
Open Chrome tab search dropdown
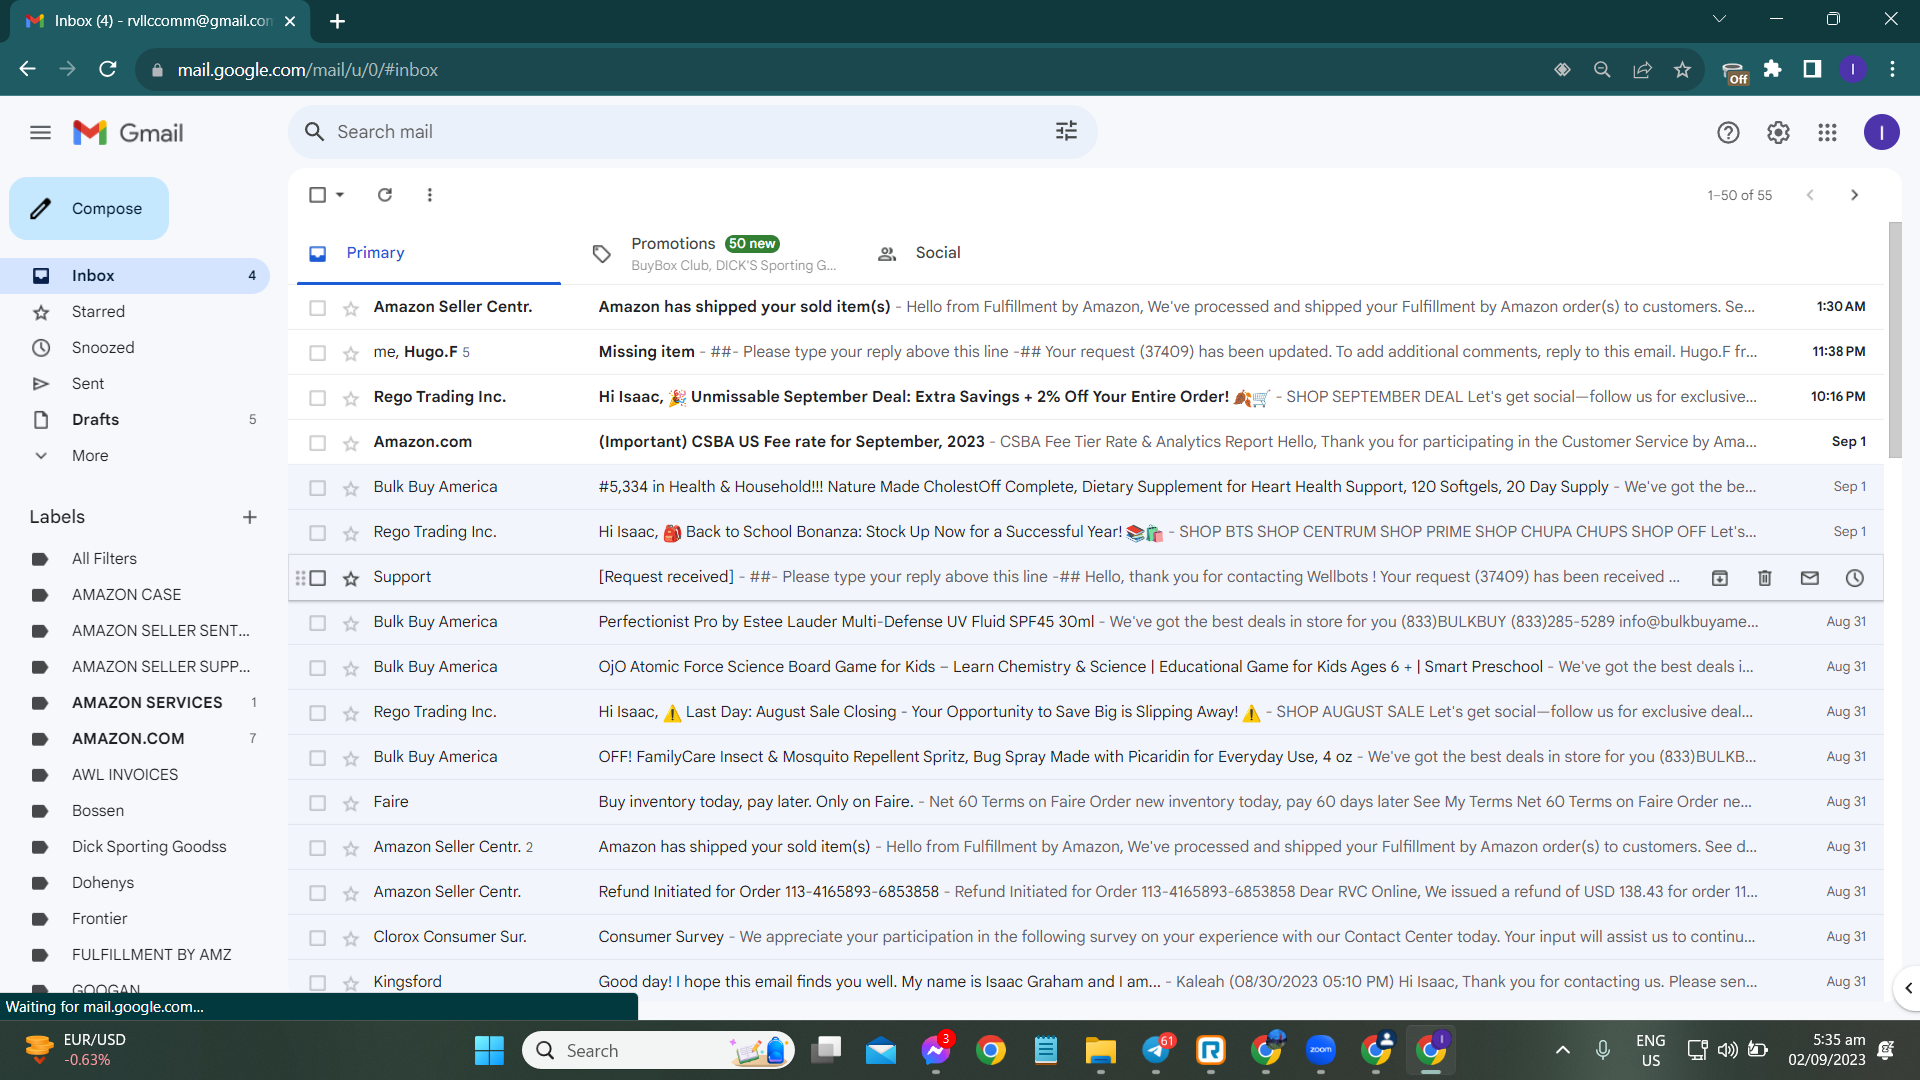tap(1719, 19)
